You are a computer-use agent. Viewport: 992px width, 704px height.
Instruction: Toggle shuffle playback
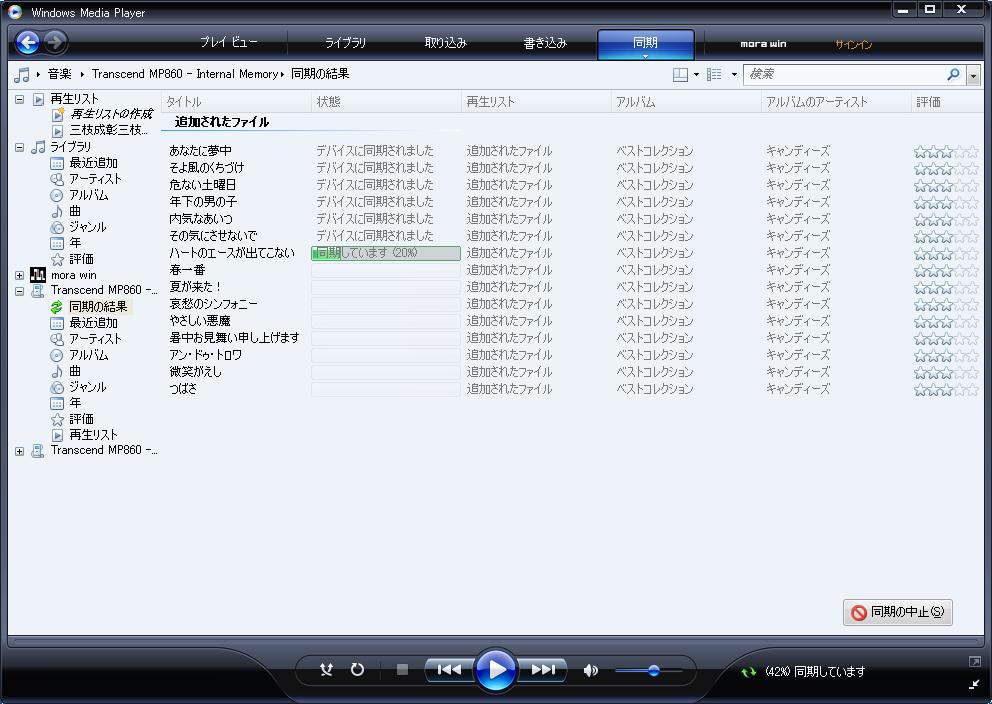pos(326,669)
